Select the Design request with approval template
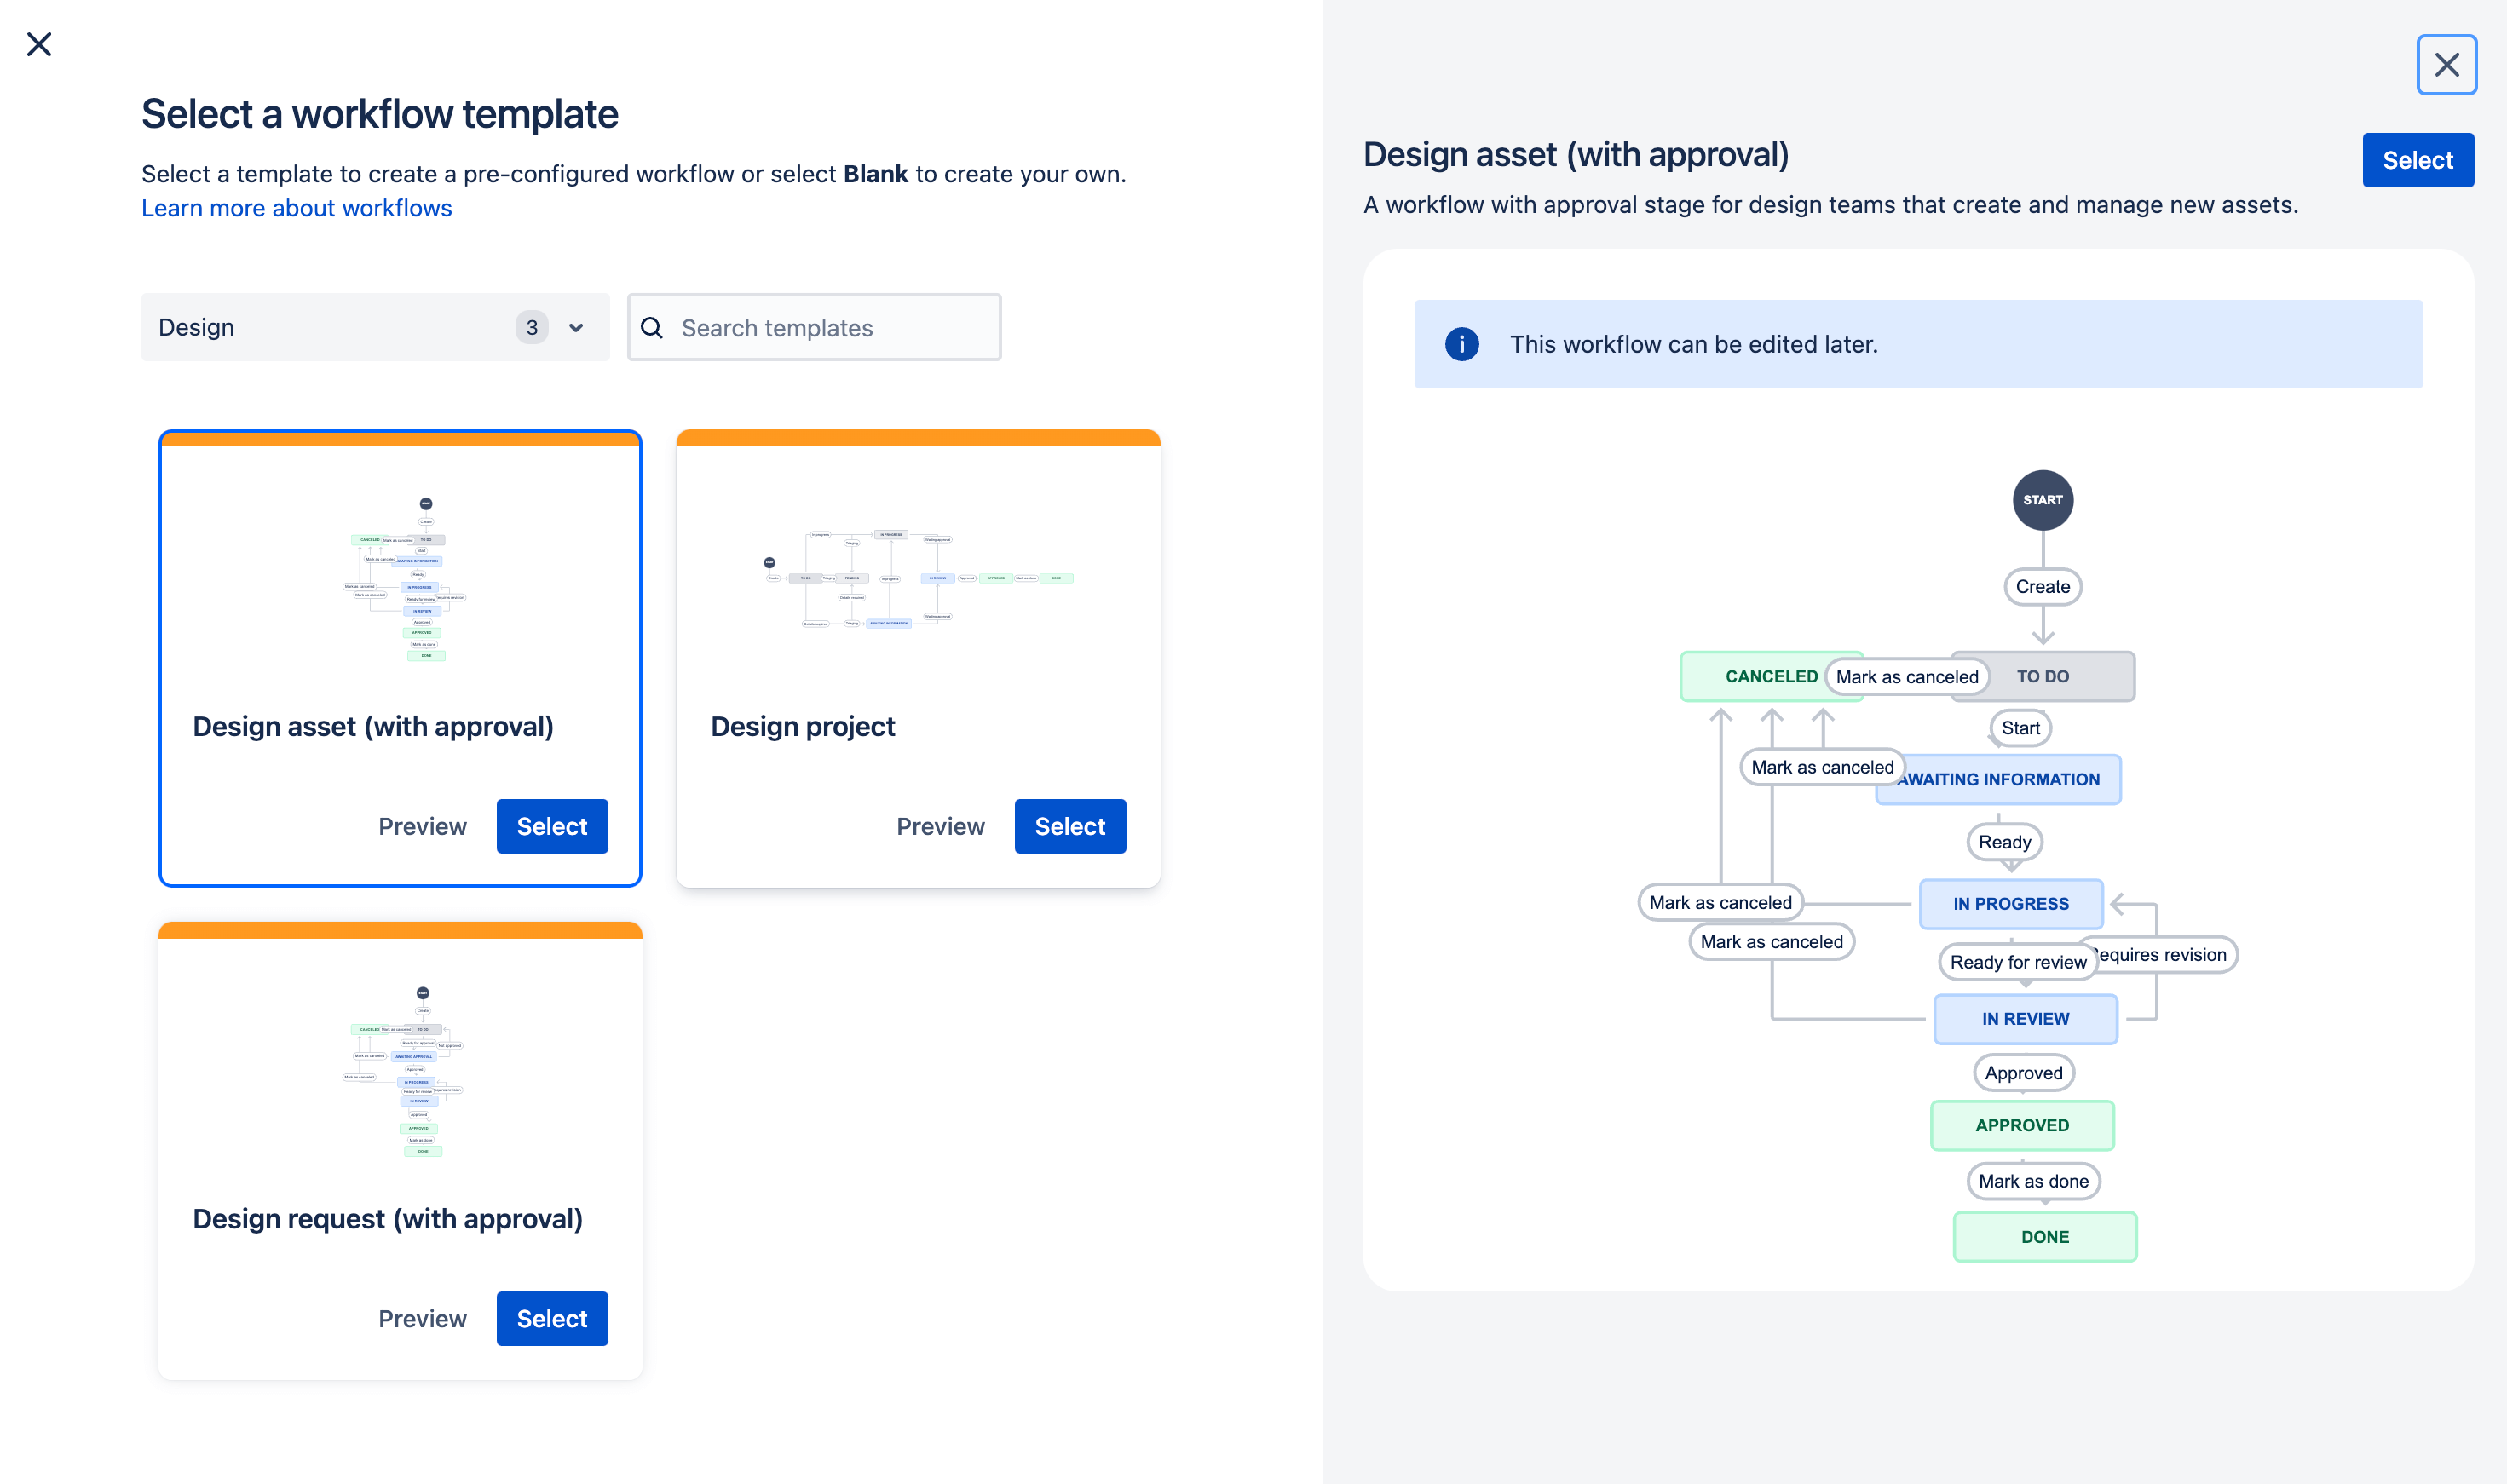The height and width of the screenshot is (1484, 2507). 551,1318
